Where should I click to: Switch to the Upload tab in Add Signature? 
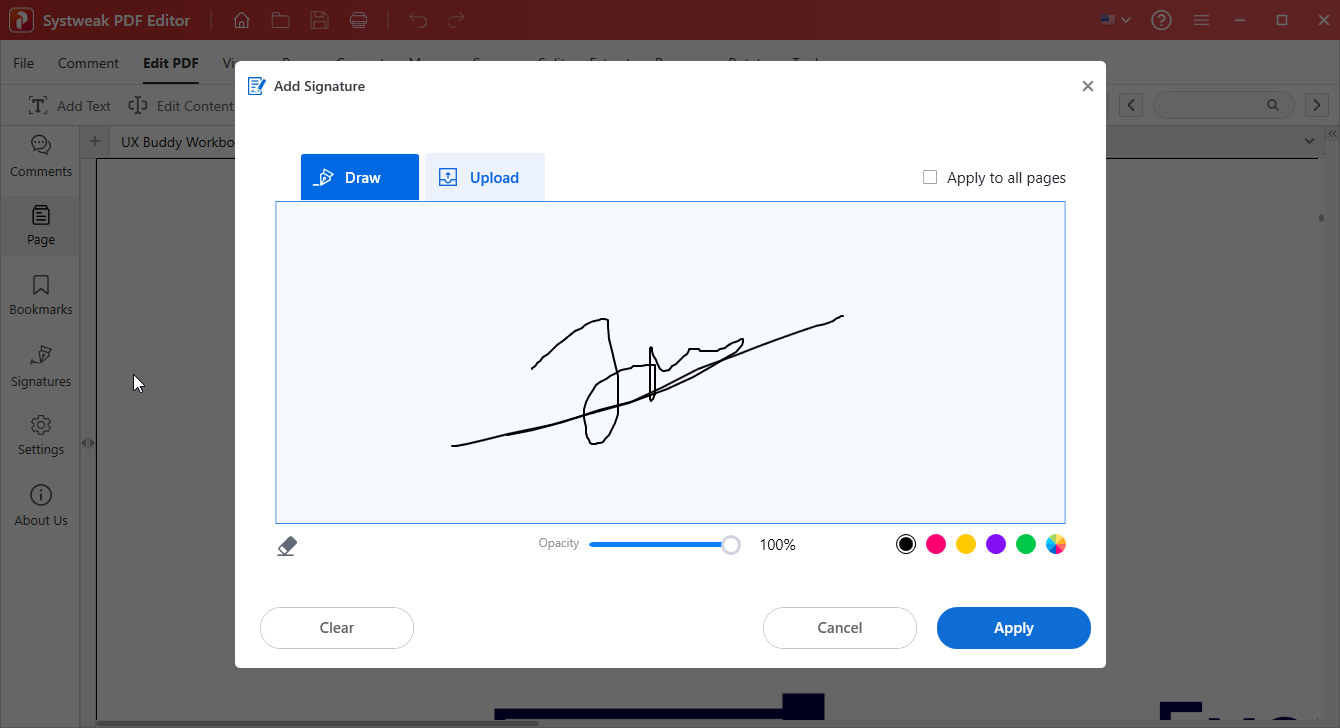pyautogui.click(x=485, y=177)
